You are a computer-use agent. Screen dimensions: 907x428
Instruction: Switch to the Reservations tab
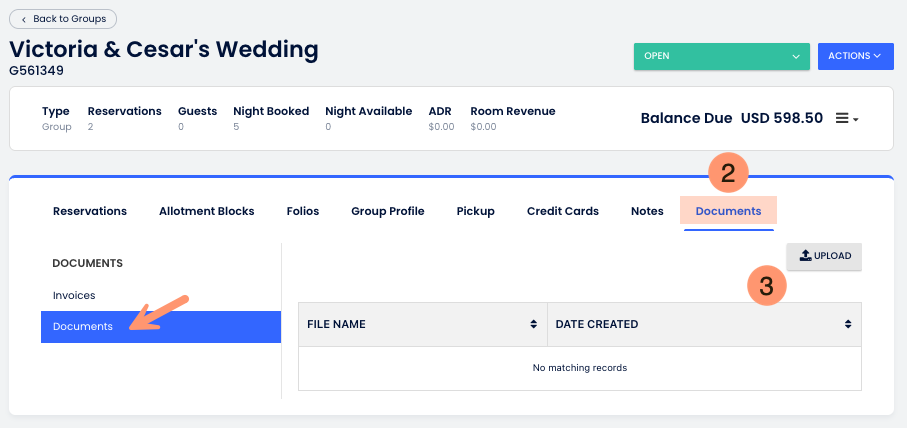[x=90, y=211]
